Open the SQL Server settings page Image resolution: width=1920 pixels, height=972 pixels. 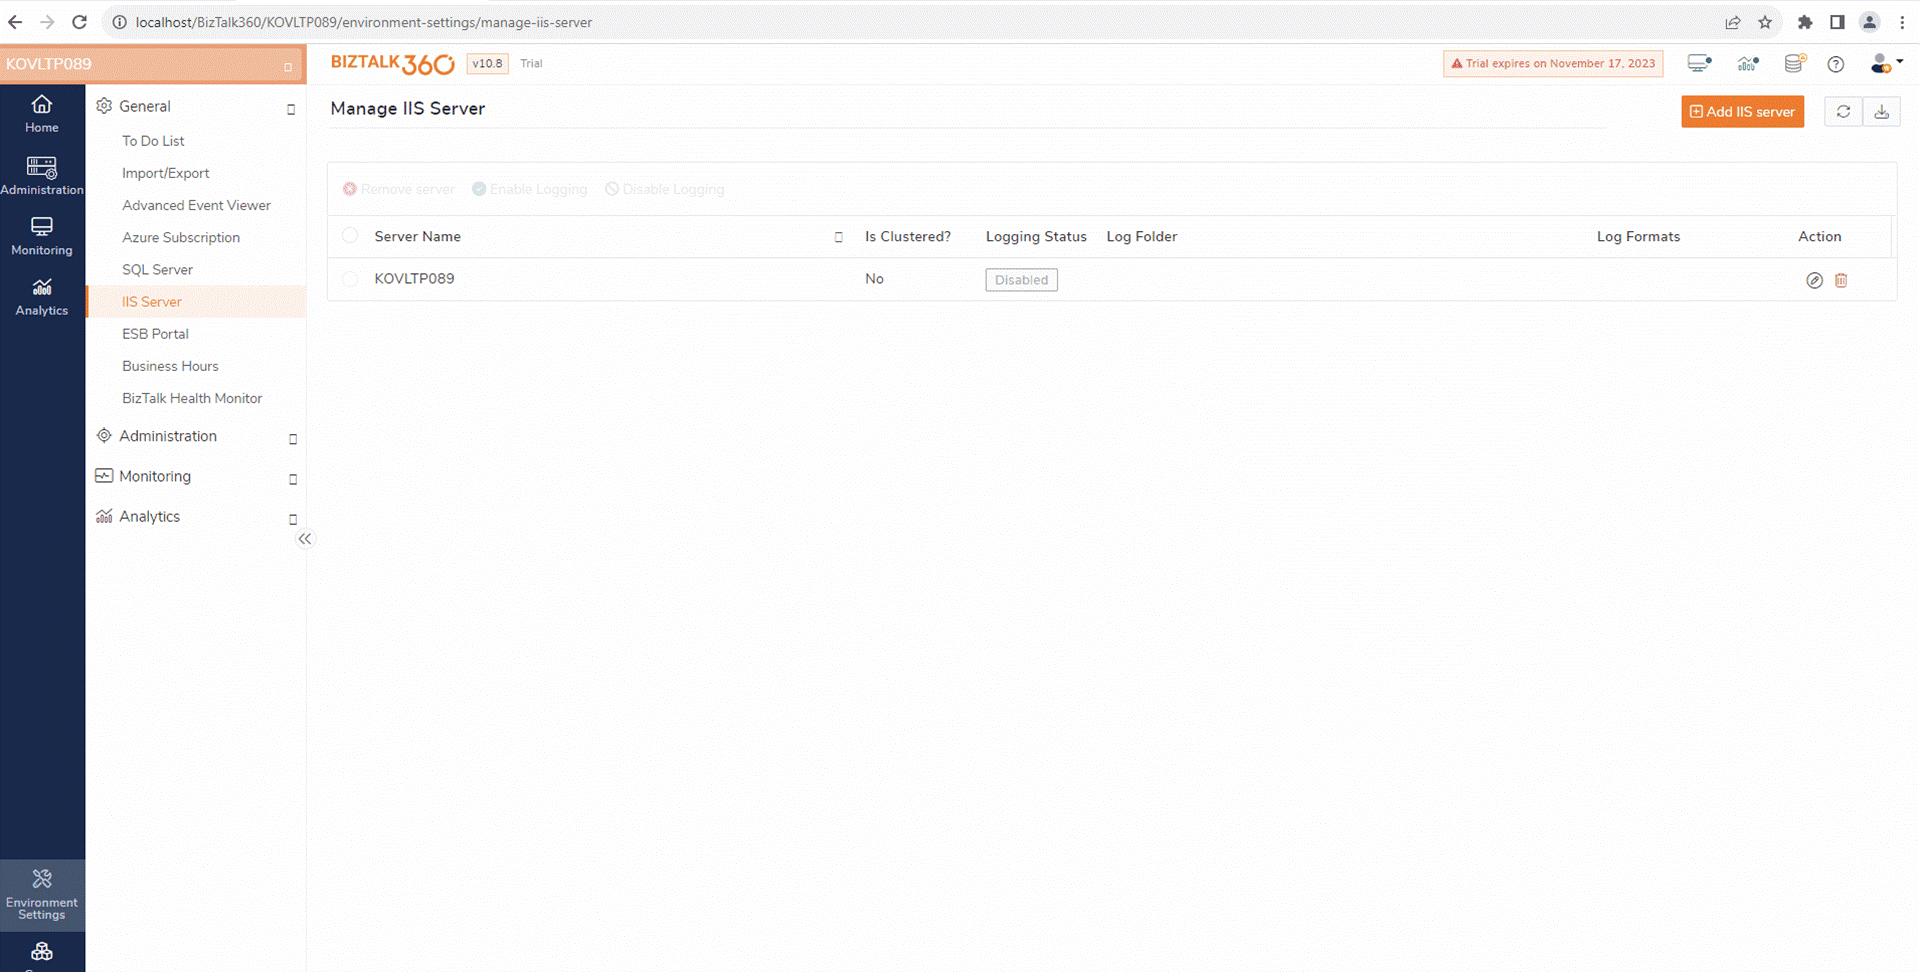(x=157, y=269)
